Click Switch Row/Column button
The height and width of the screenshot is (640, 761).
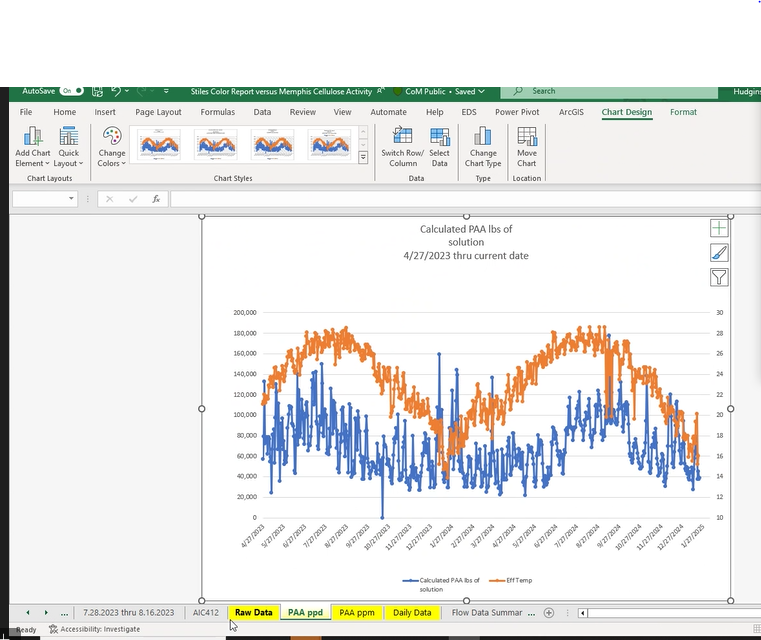pyautogui.click(x=402, y=145)
